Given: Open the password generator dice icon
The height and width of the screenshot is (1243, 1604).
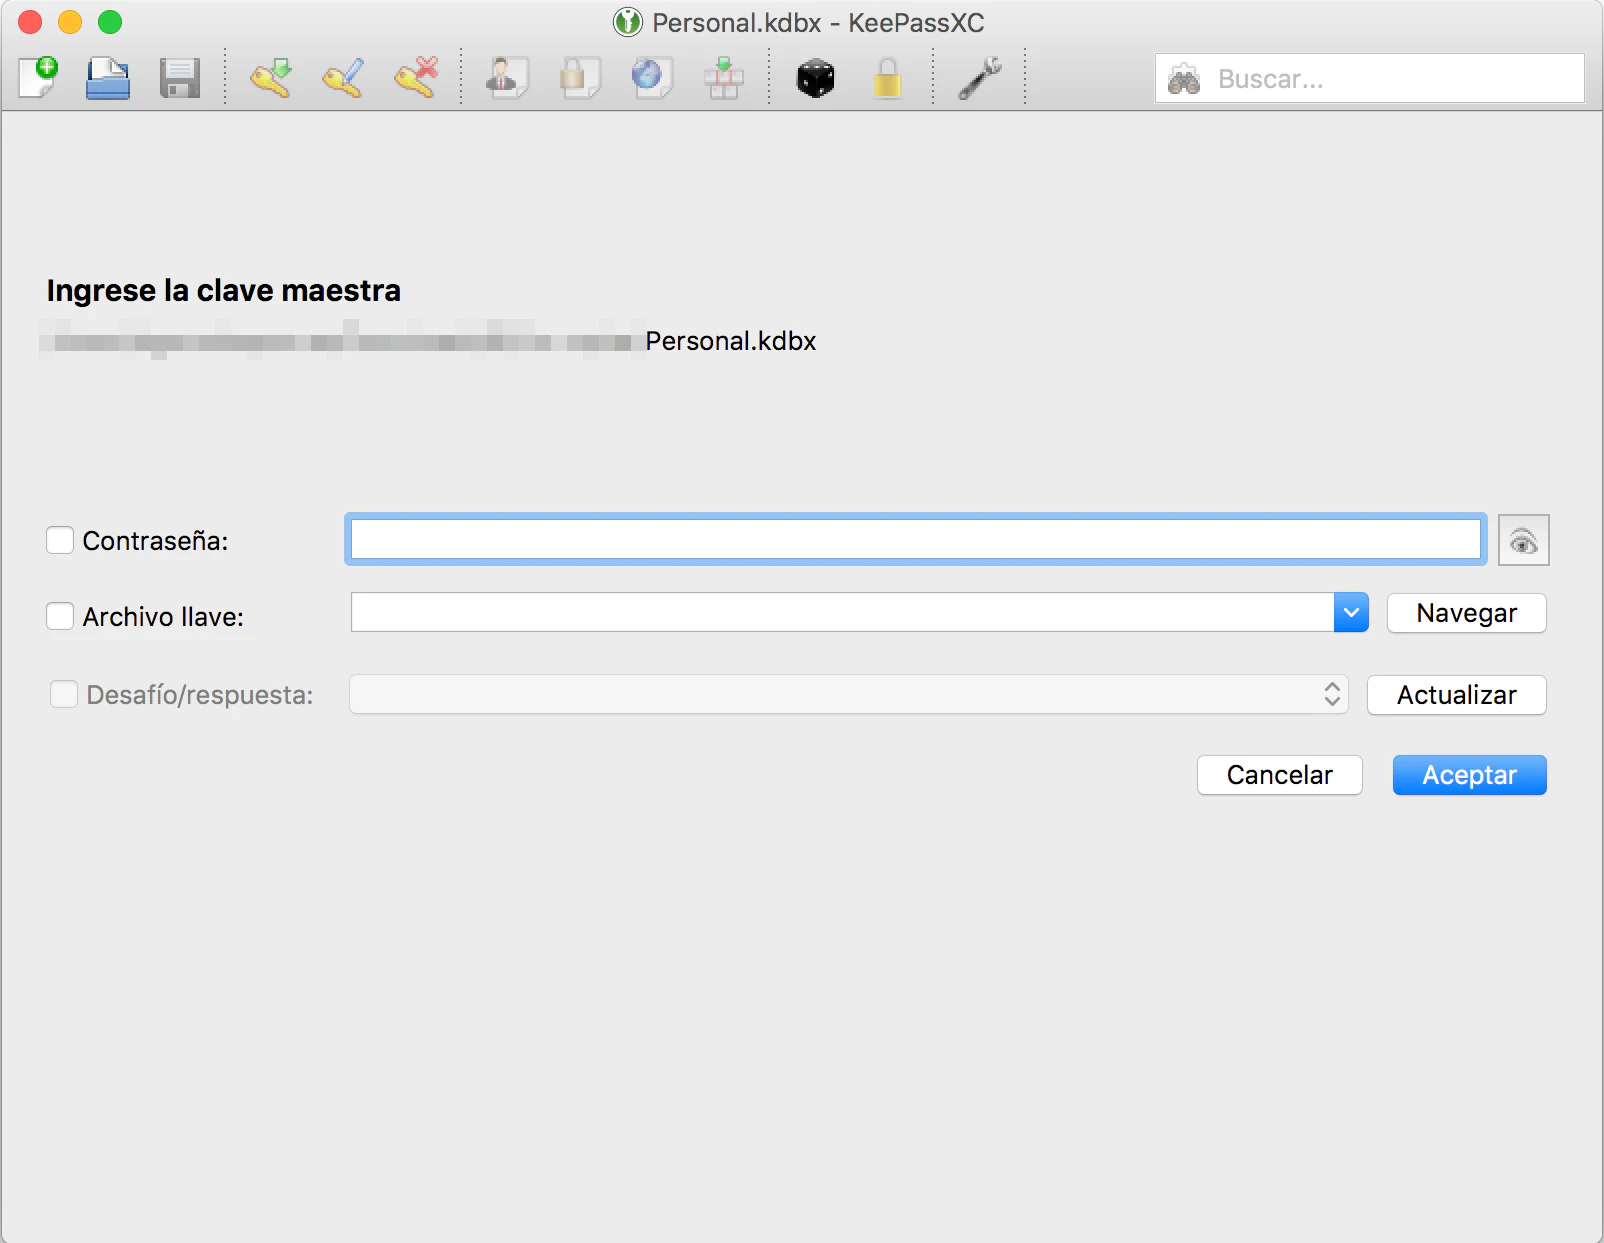Looking at the screenshot, I should click(x=815, y=78).
